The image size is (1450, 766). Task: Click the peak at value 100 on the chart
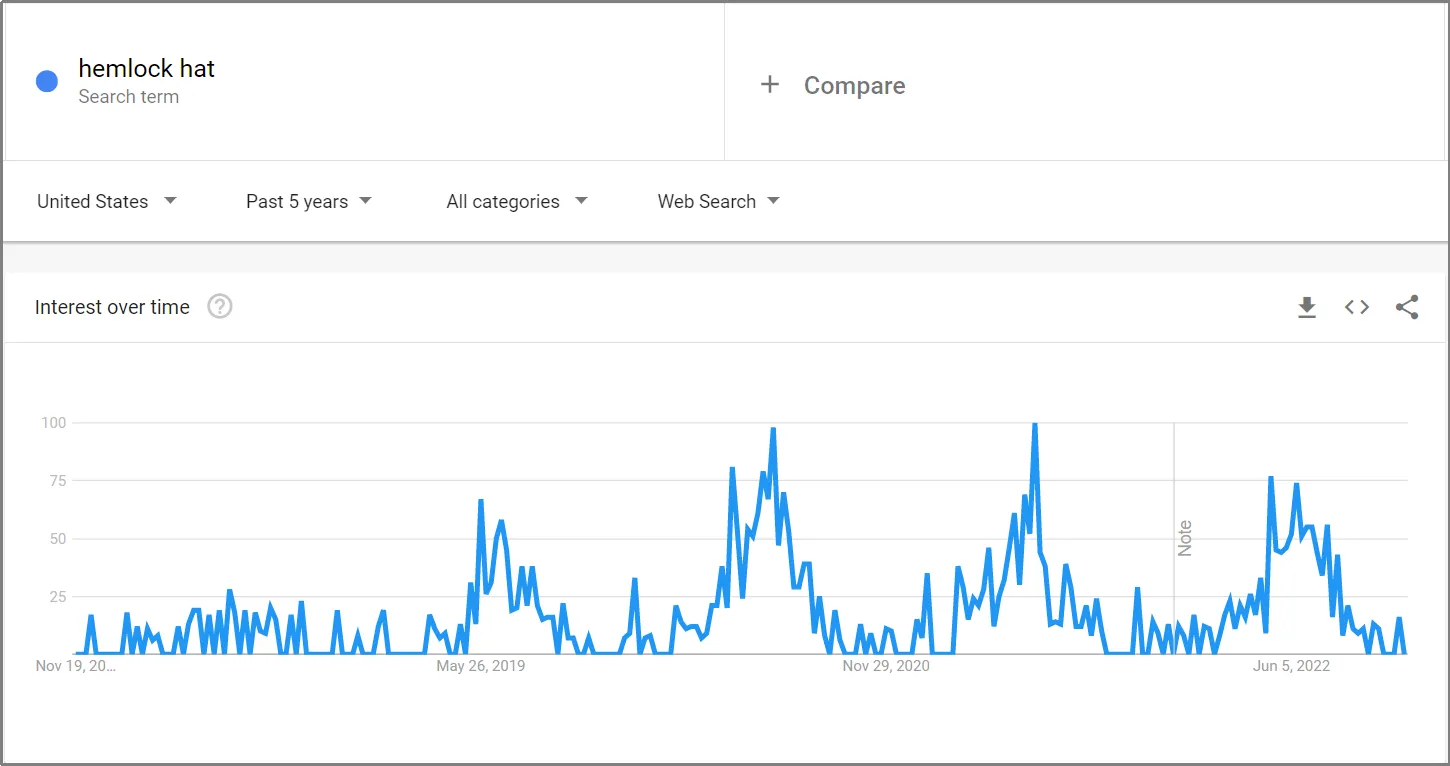click(1033, 423)
